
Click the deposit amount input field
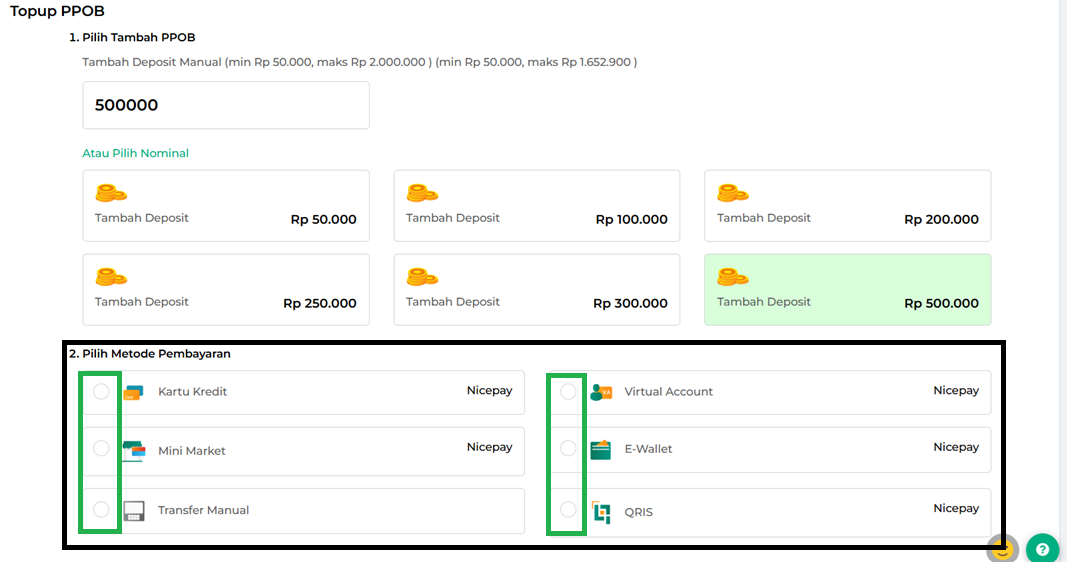226,105
